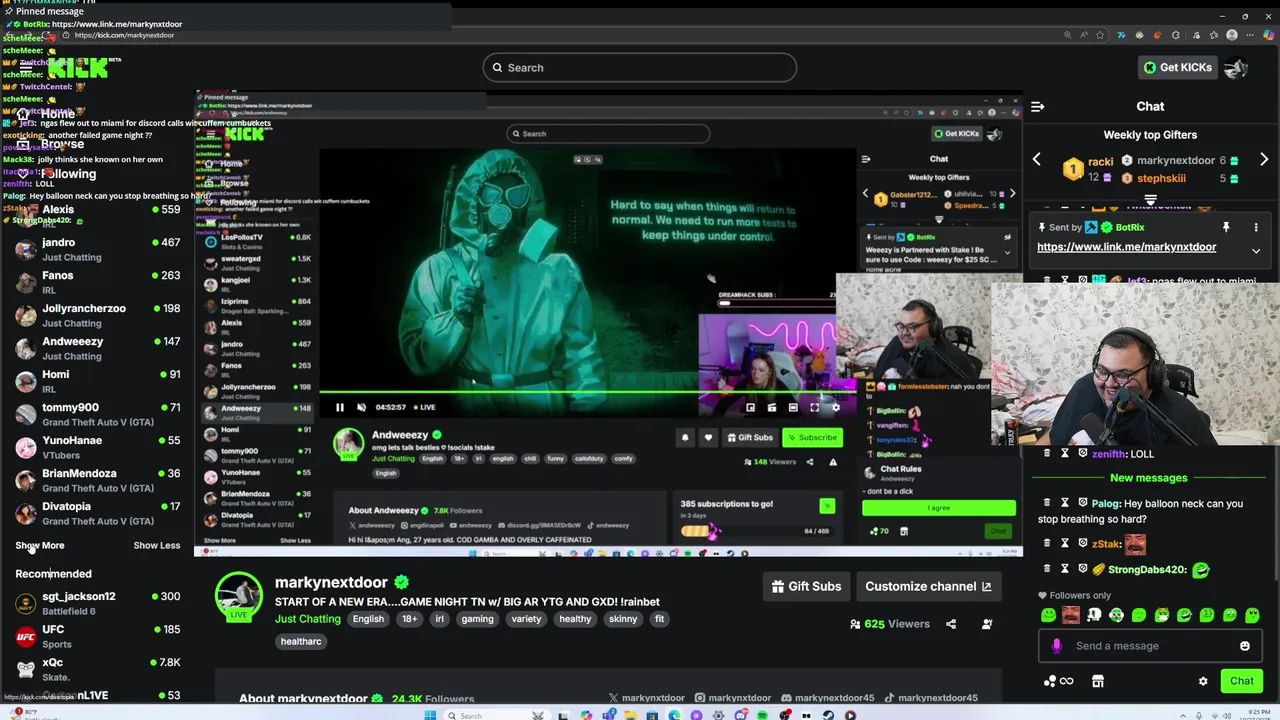Delete Palog's chat message
This screenshot has height=720, width=1280.
[1047, 503]
